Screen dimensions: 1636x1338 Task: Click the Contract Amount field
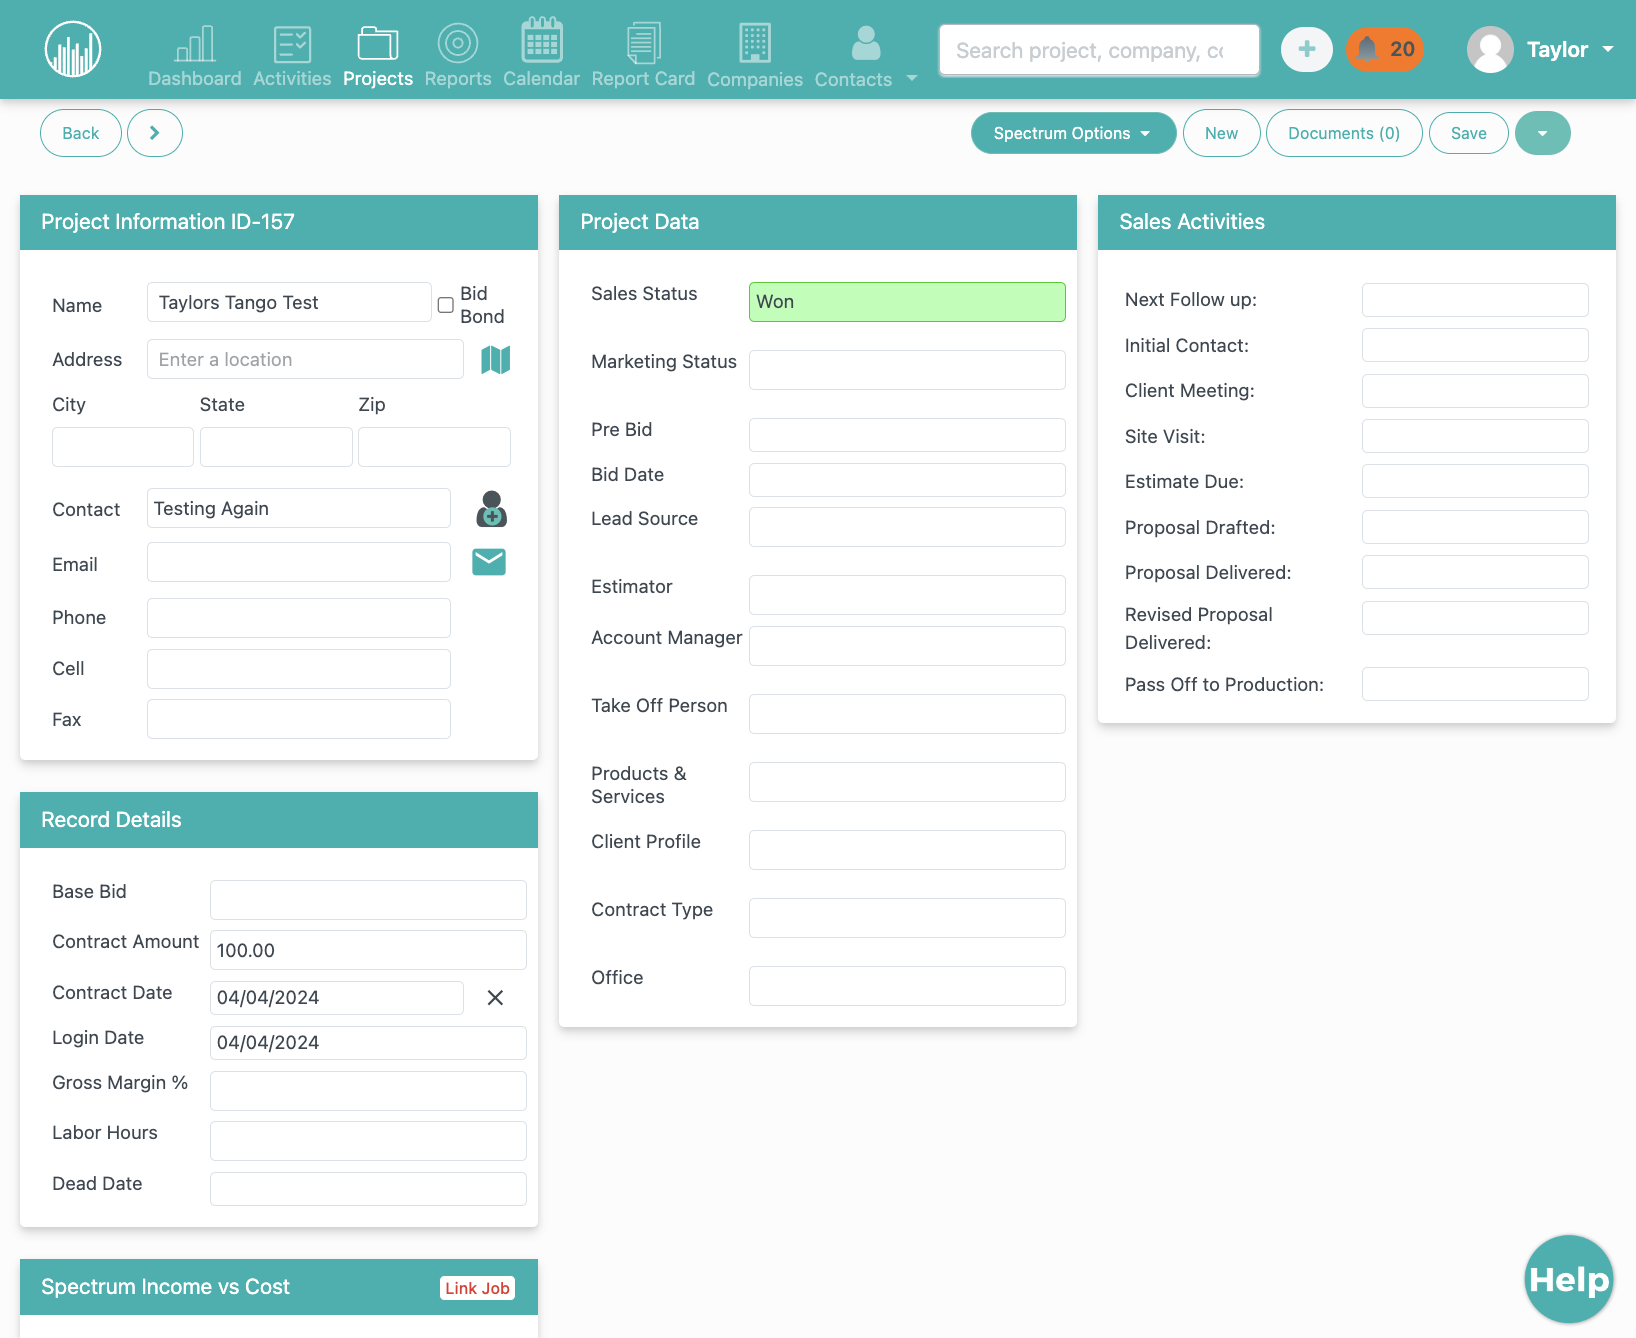(368, 950)
